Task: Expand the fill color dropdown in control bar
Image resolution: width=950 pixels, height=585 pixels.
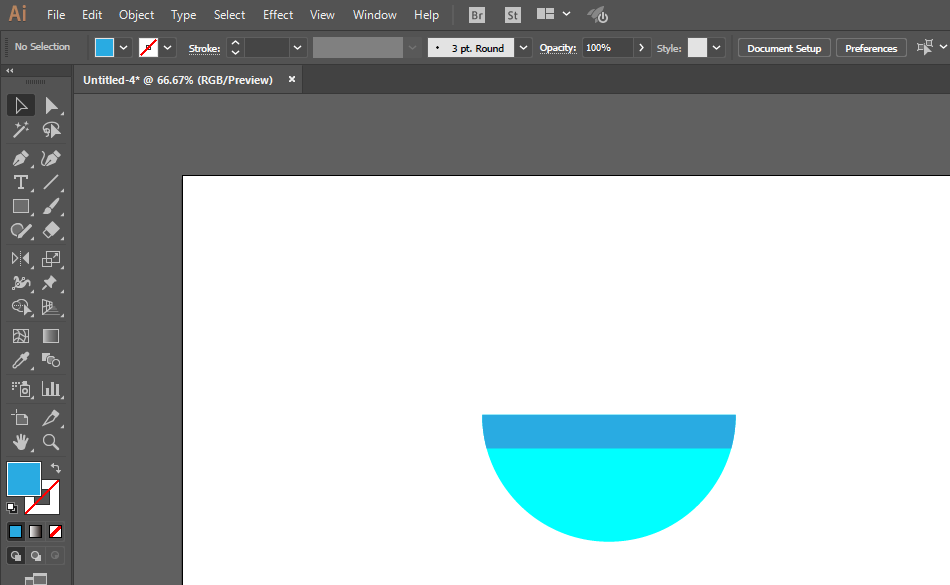Action: point(124,48)
